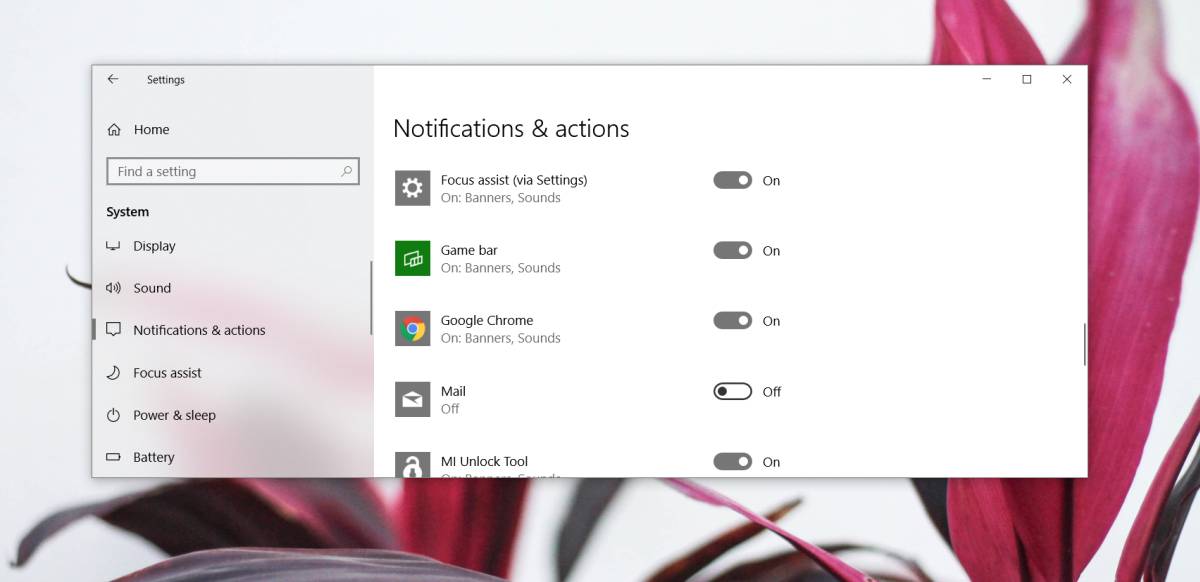Minimize the Settings window
This screenshot has width=1200, height=582.
[x=986, y=80]
